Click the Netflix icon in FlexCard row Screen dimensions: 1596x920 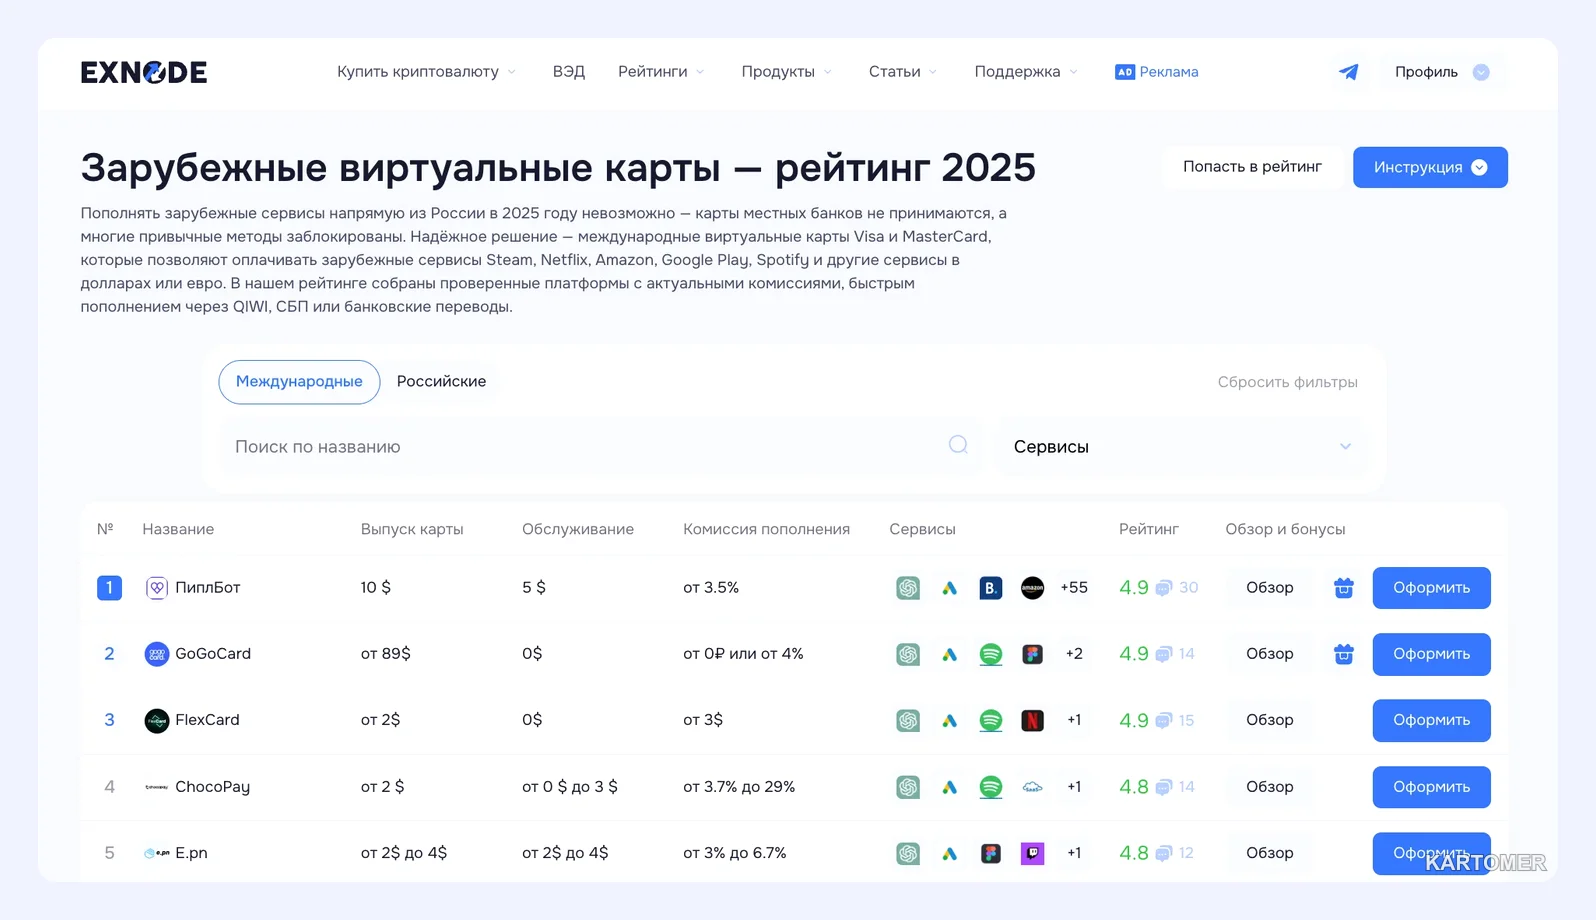1032,720
